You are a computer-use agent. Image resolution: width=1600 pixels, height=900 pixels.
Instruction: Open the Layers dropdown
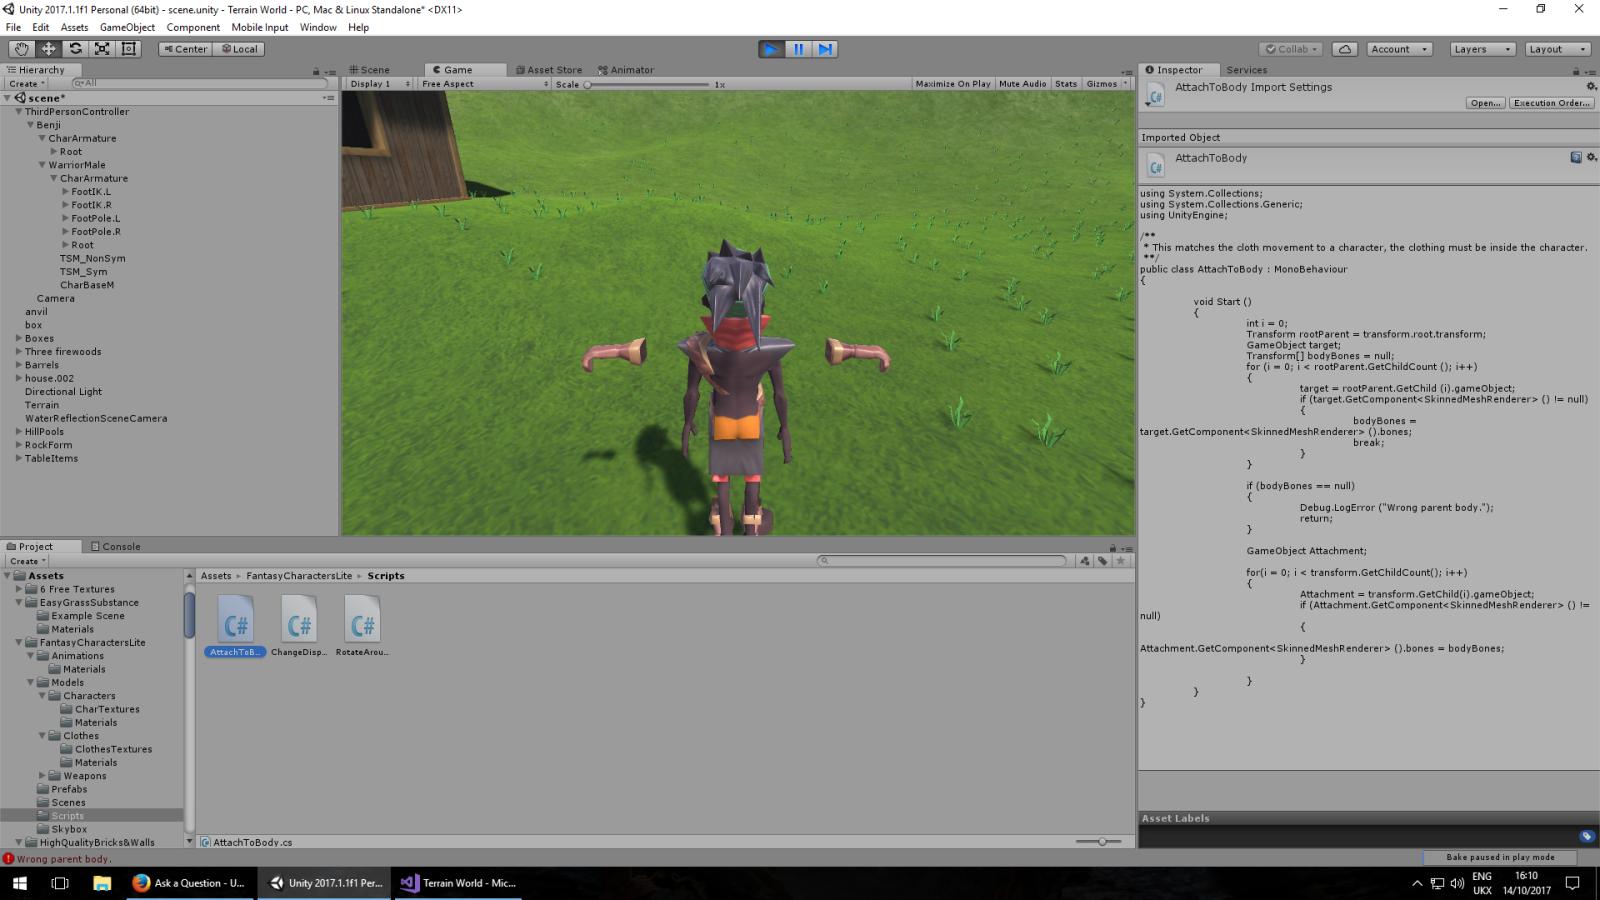pos(1482,49)
